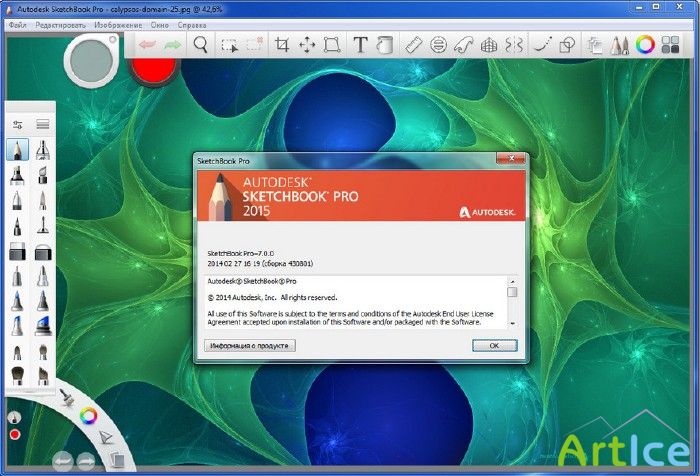Click the small red current color dot
Image resolution: width=700 pixels, height=476 pixels.
tap(15, 434)
